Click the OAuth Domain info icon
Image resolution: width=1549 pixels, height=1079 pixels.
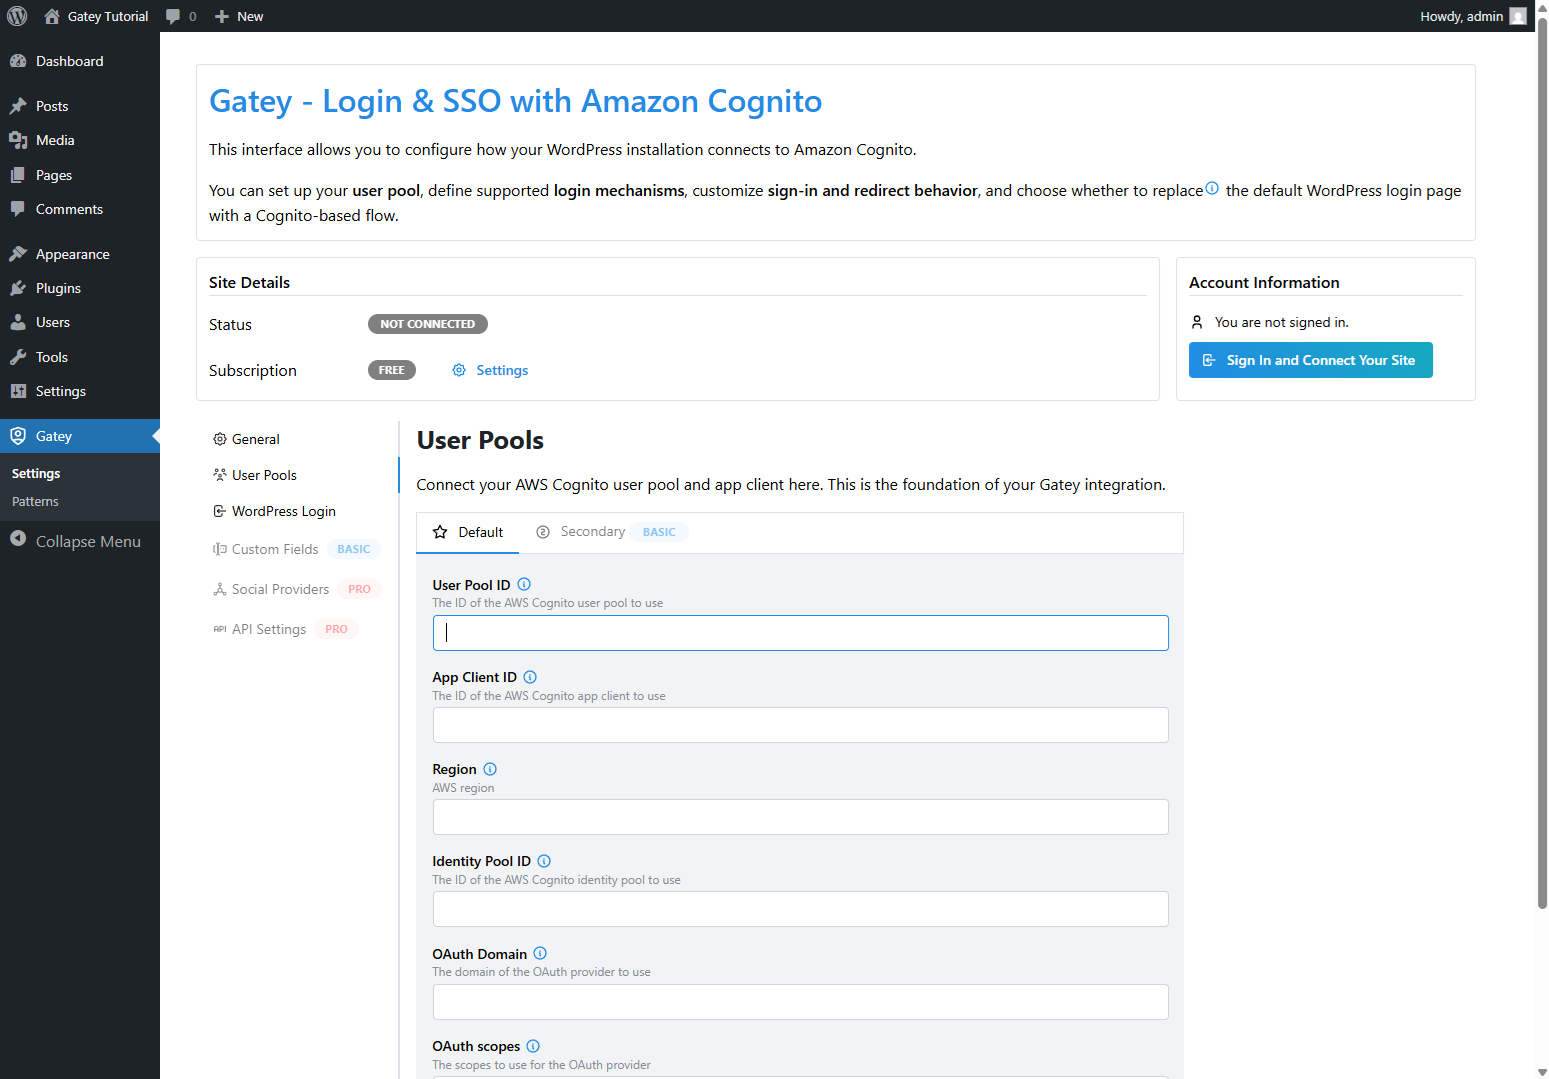pos(540,953)
